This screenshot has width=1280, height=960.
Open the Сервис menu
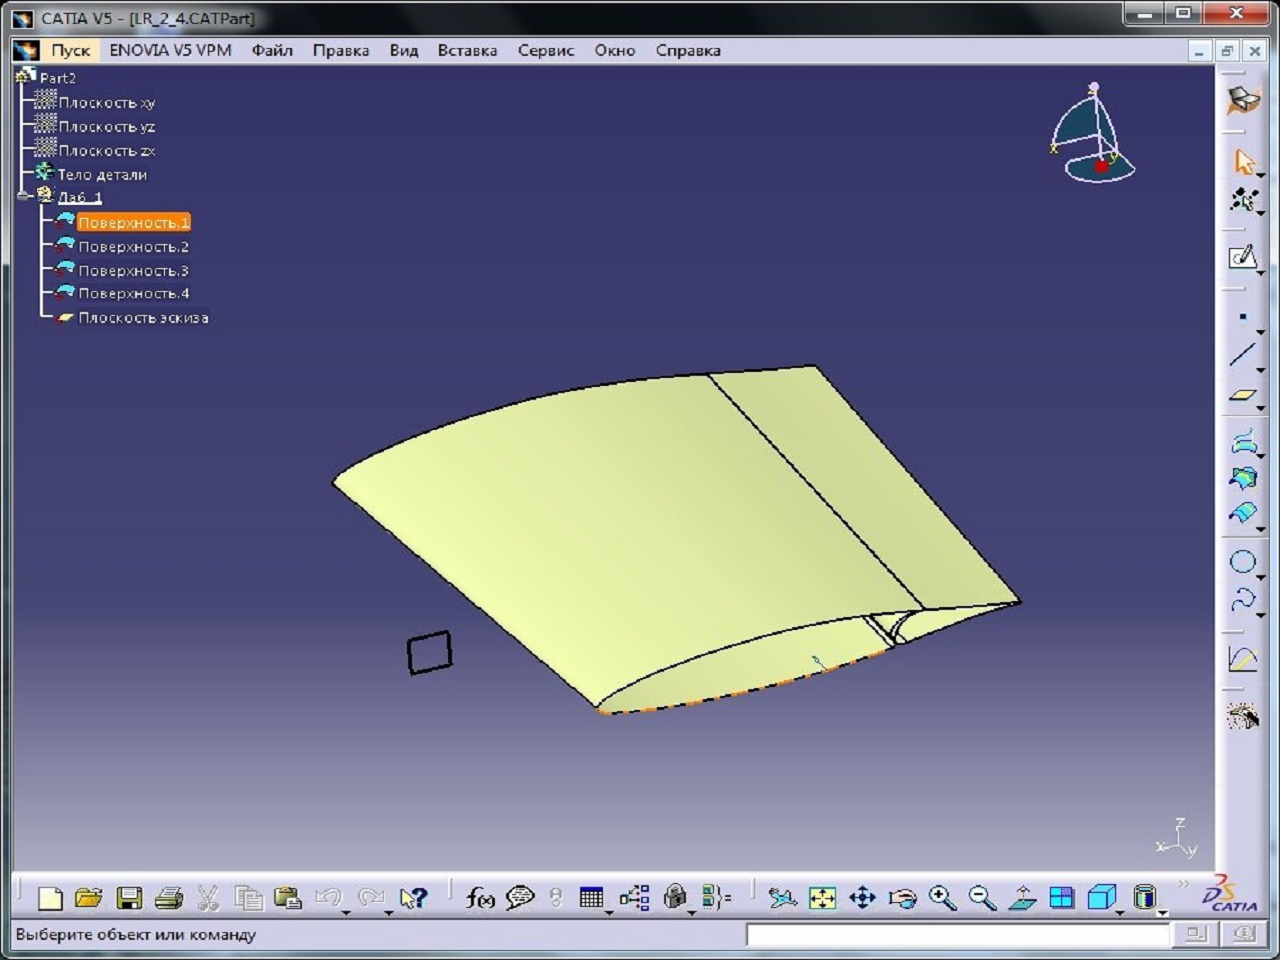(x=545, y=50)
